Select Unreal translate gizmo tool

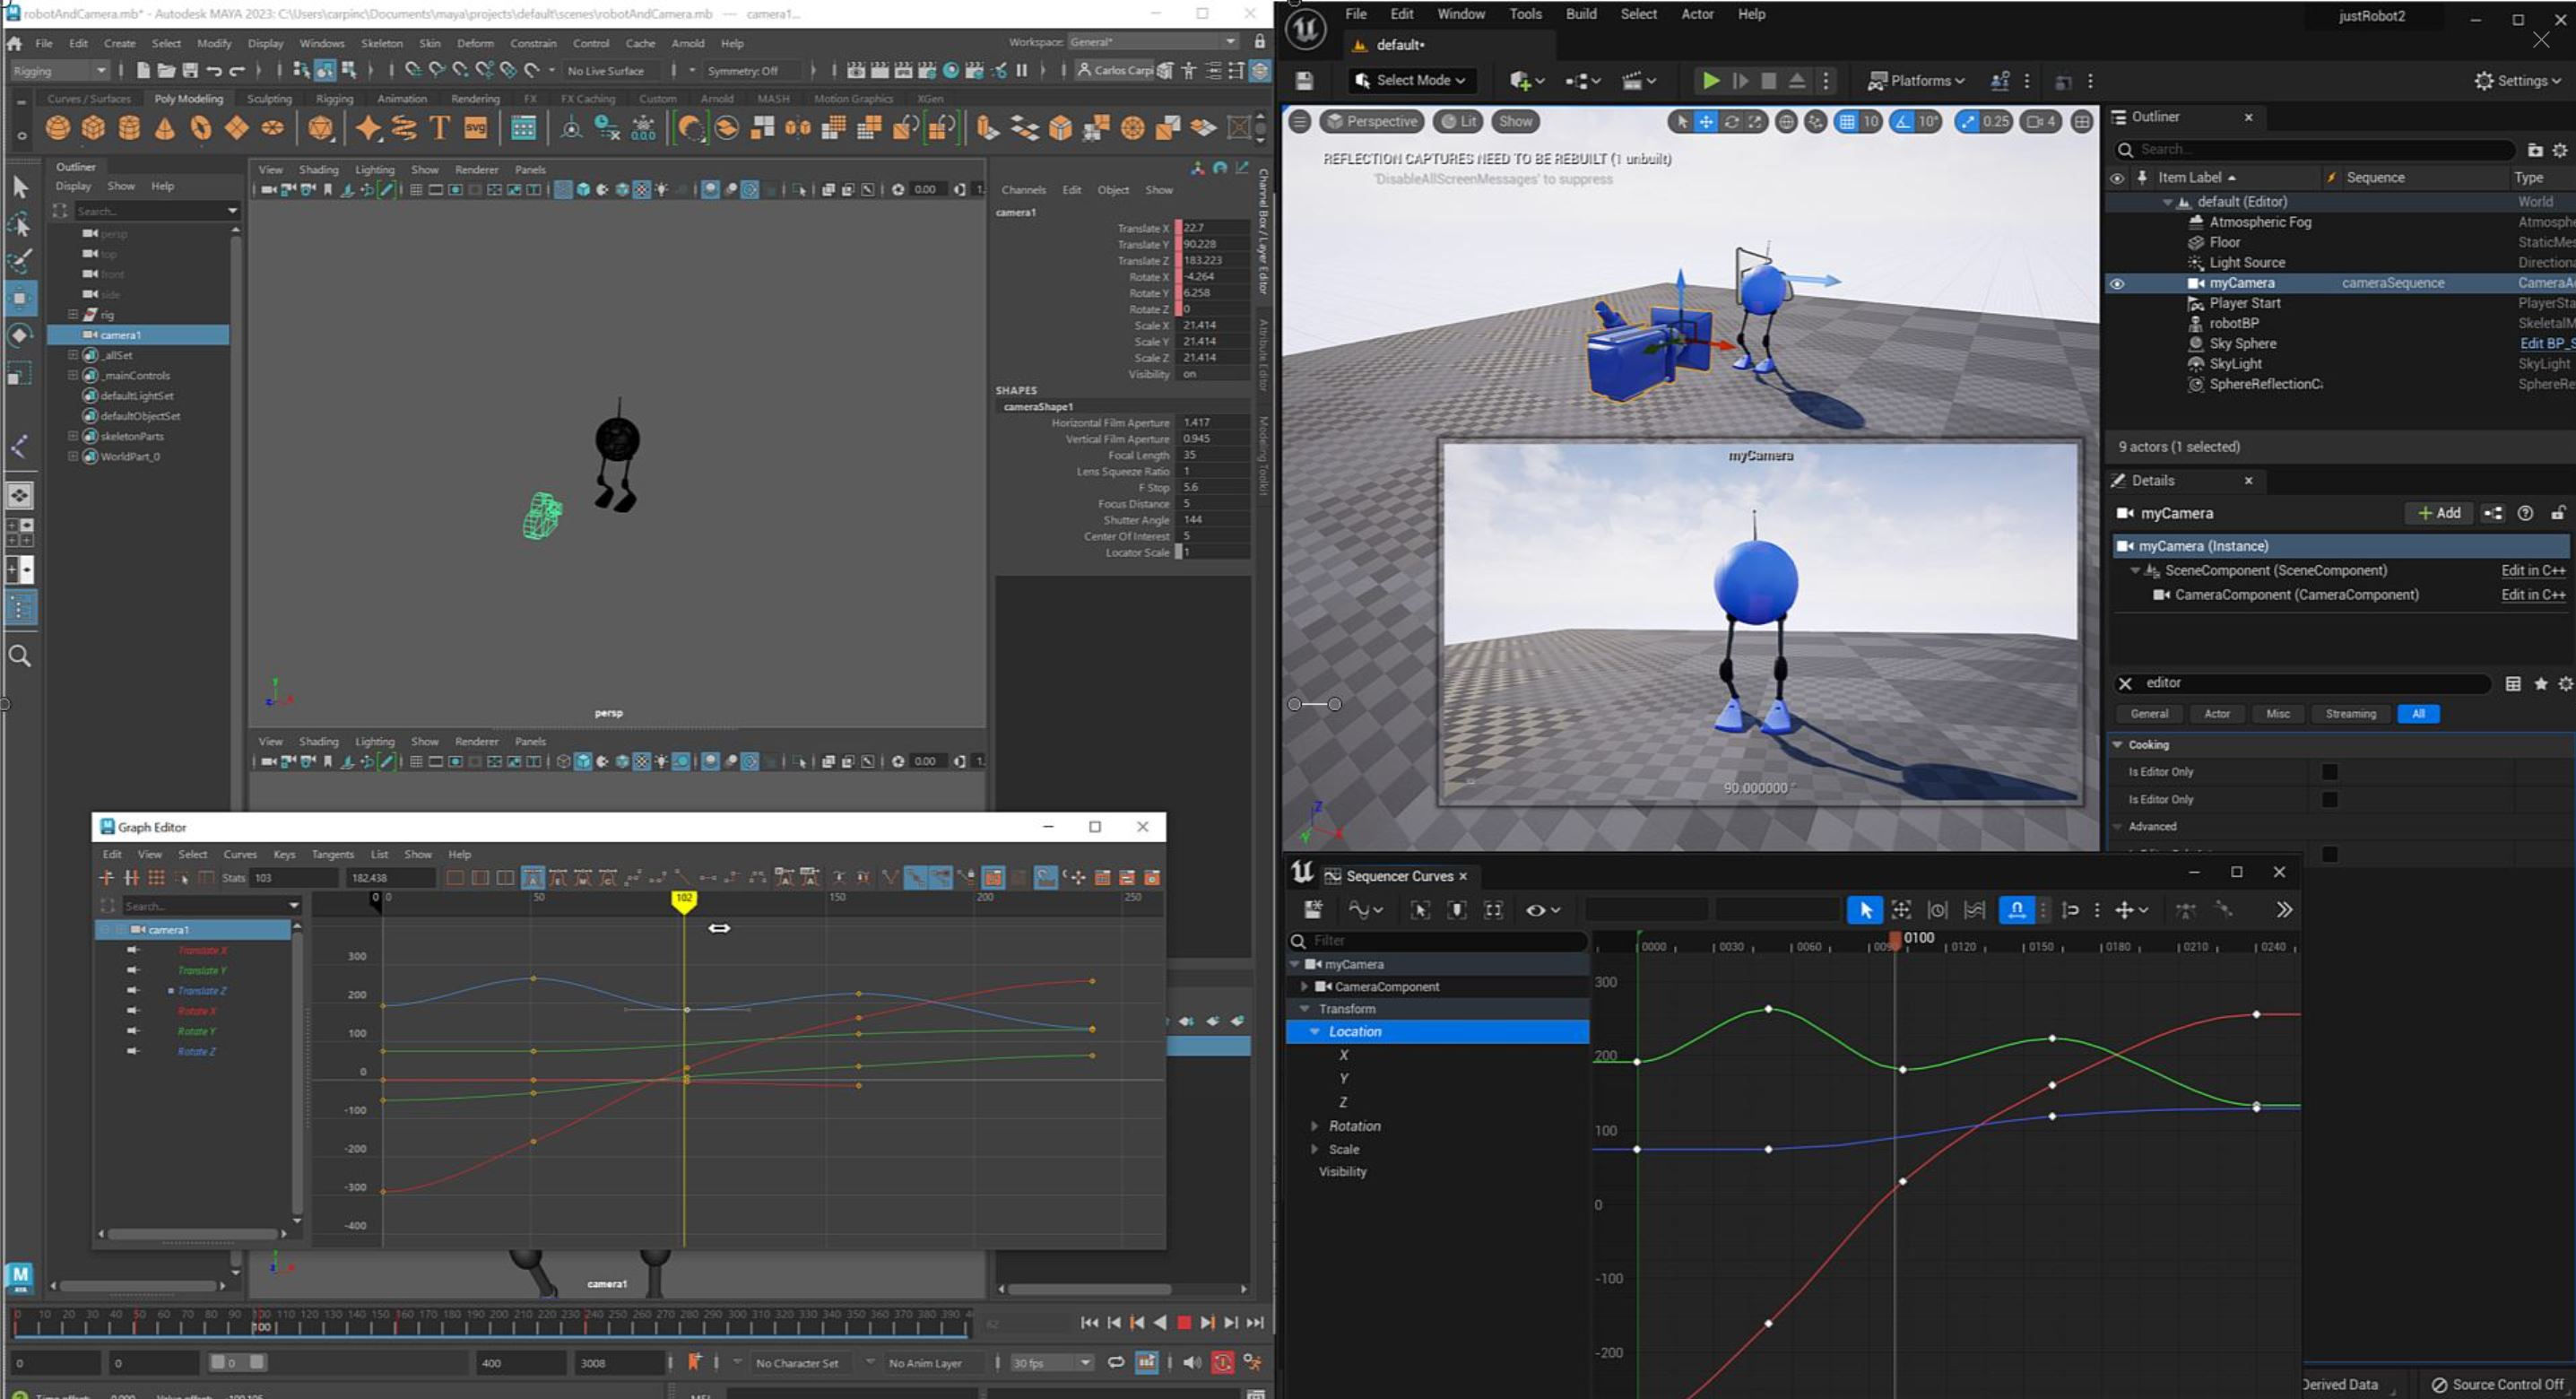click(x=1705, y=122)
